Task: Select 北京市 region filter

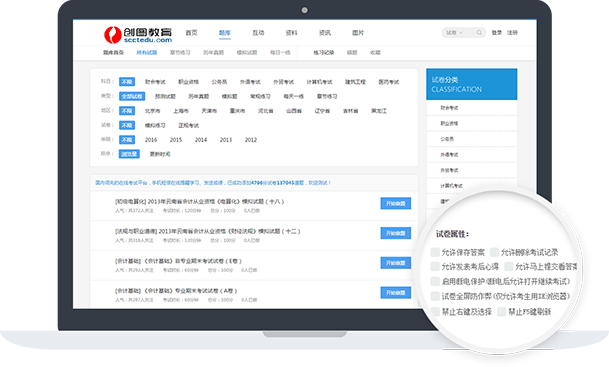Action: pos(152,111)
